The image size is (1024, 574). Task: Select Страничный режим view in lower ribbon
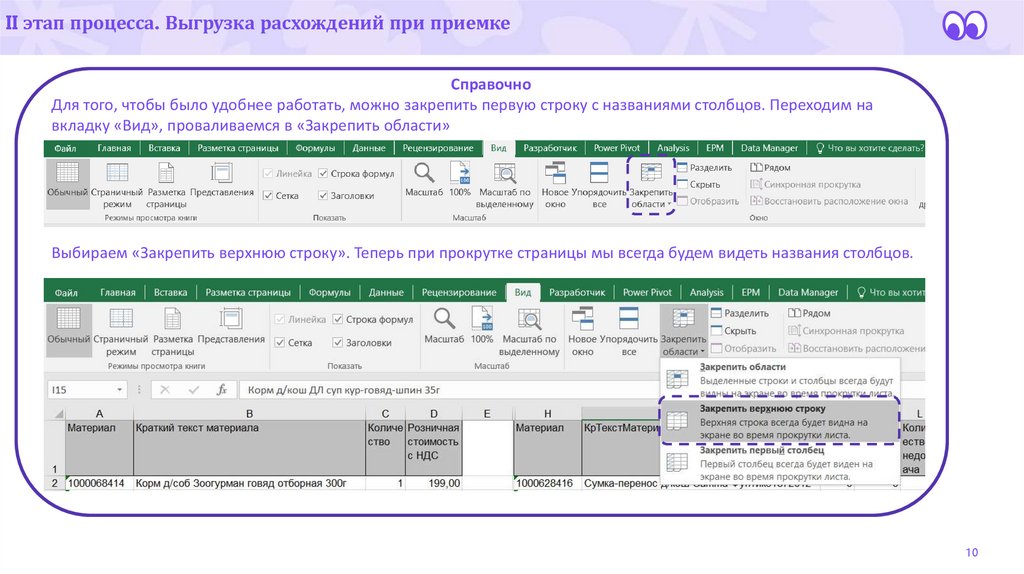[x=120, y=321]
